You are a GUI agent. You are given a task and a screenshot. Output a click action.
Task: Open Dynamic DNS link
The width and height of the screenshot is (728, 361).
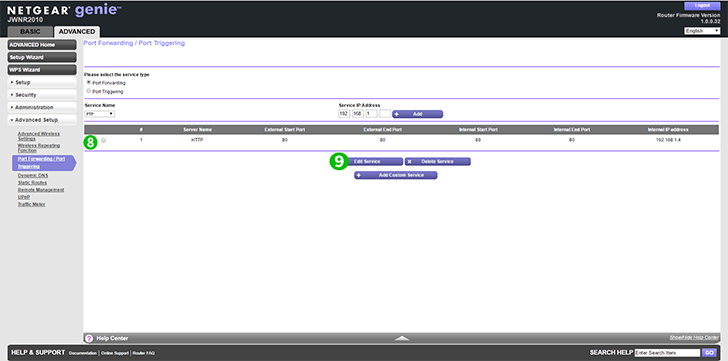pos(32,175)
